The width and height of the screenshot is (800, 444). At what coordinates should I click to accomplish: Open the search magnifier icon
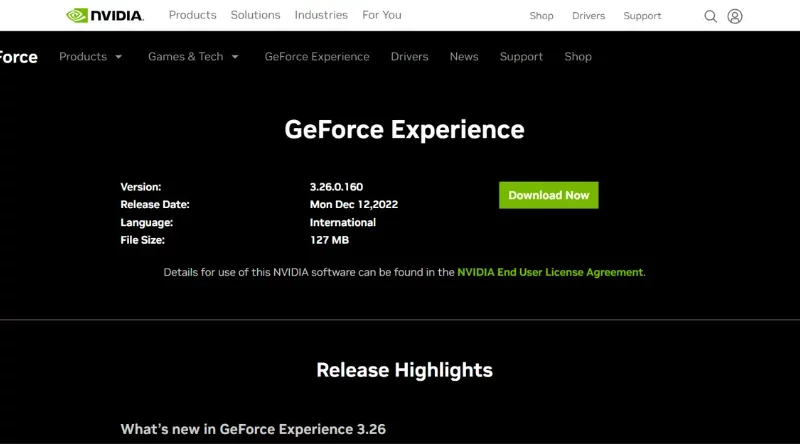(x=710, y=16)
